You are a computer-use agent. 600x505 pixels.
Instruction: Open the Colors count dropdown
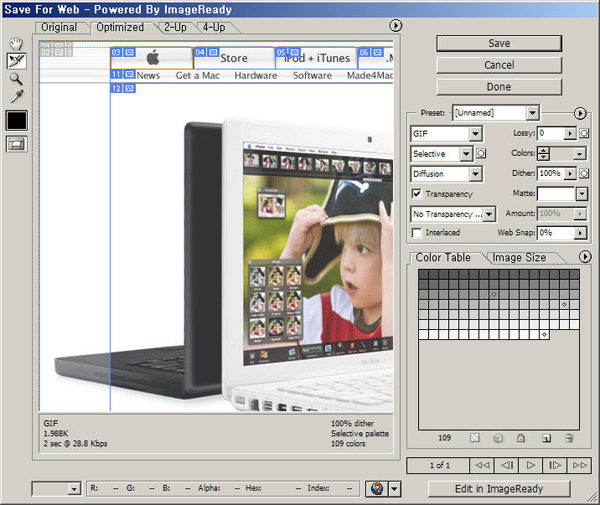coord(580,154)
